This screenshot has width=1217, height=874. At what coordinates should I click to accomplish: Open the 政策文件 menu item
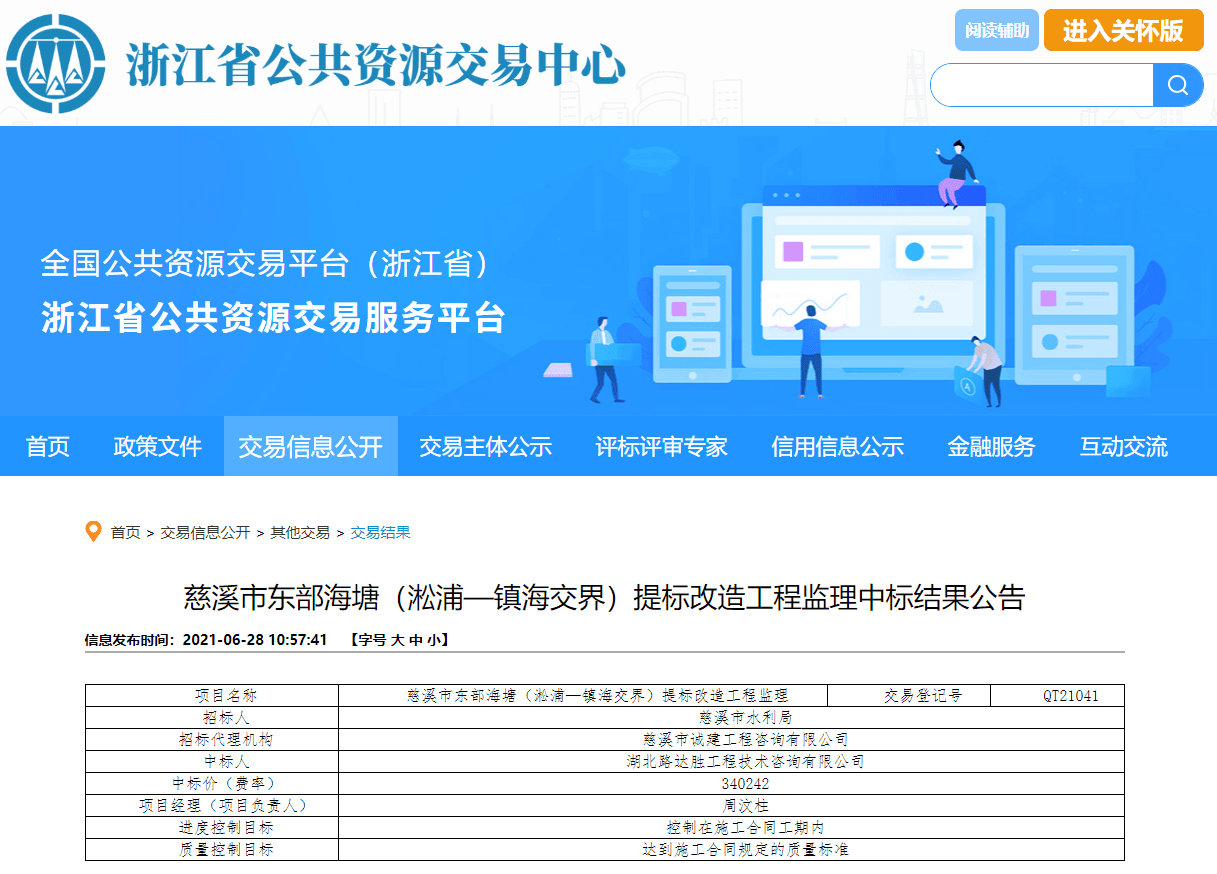[157, 447]
